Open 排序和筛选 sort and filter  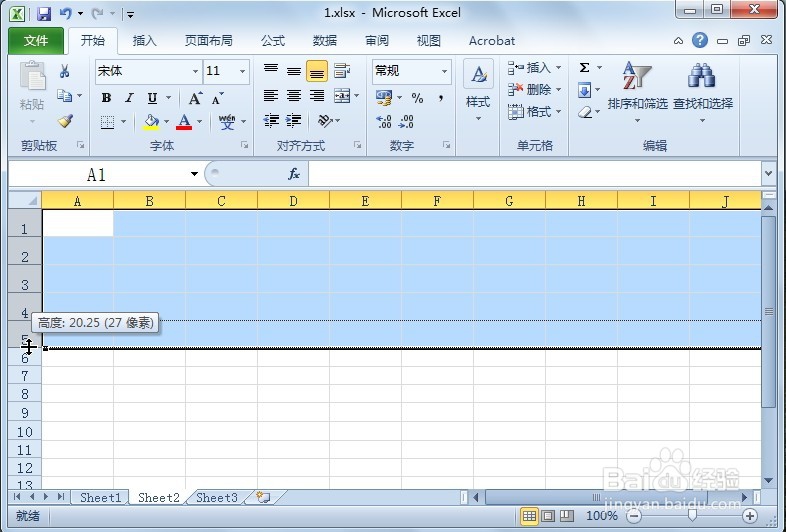(x=638, y=91)
